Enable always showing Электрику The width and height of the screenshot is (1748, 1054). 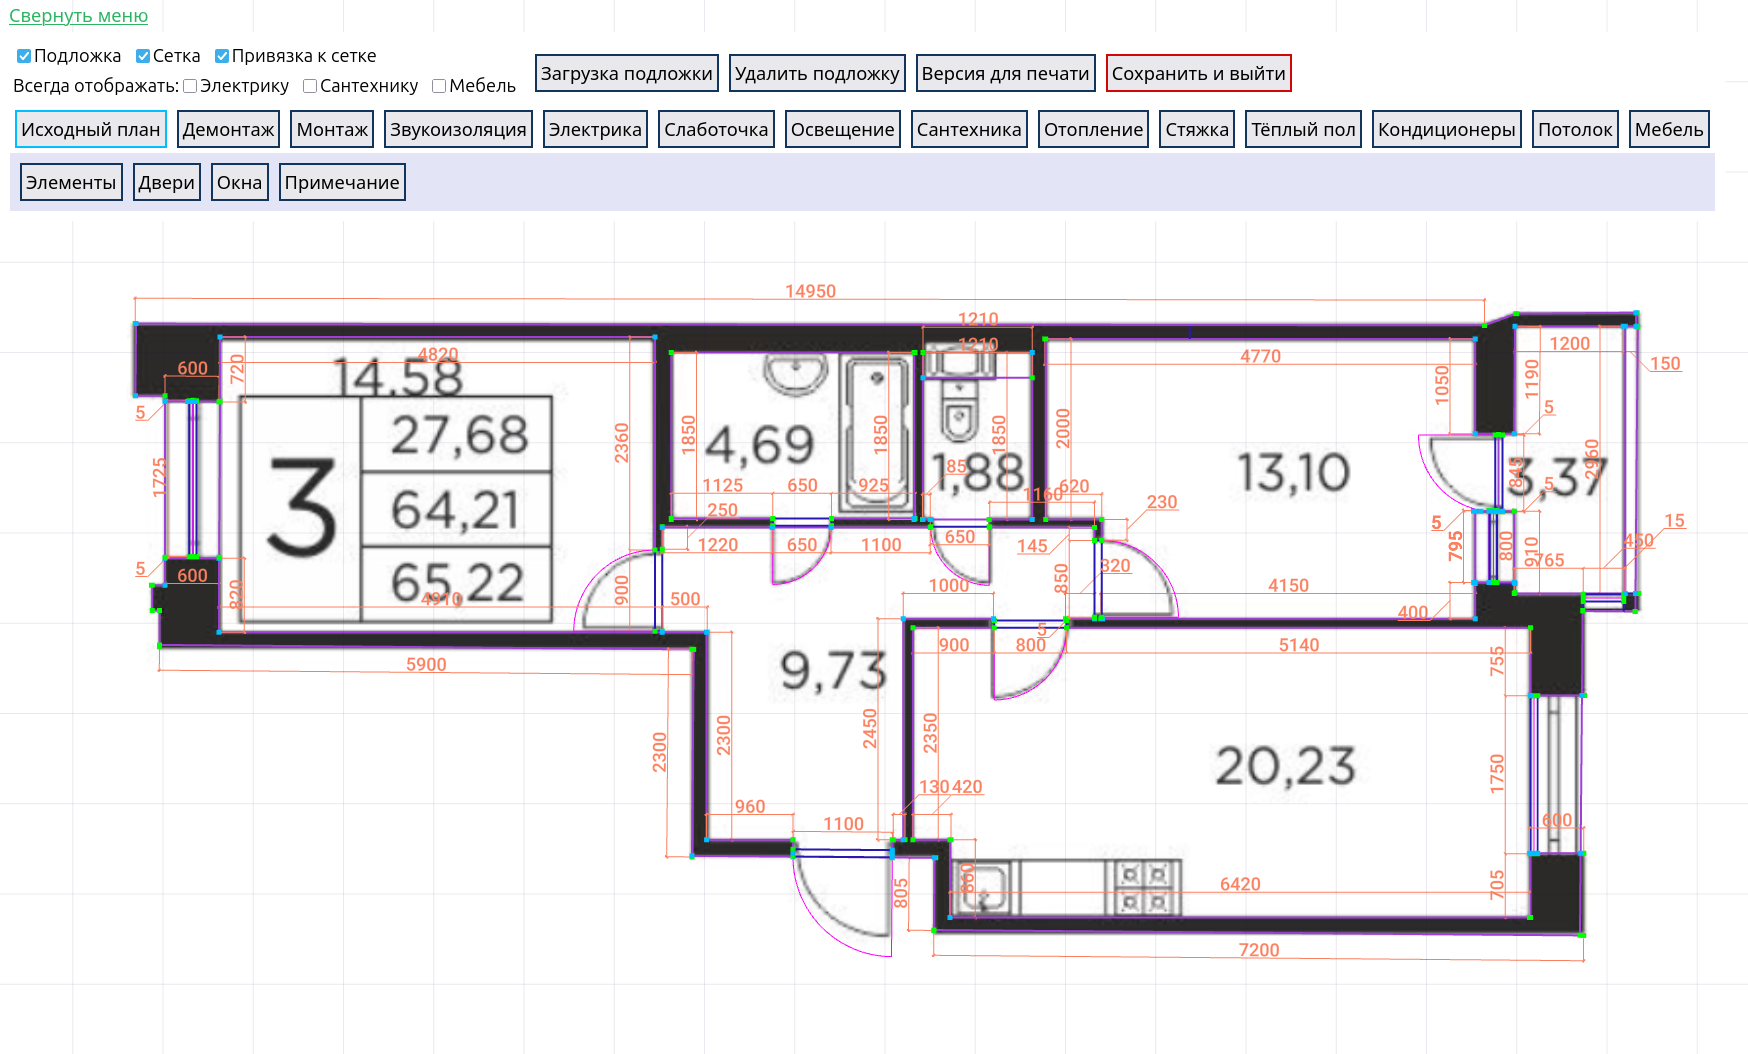point(190,86)
